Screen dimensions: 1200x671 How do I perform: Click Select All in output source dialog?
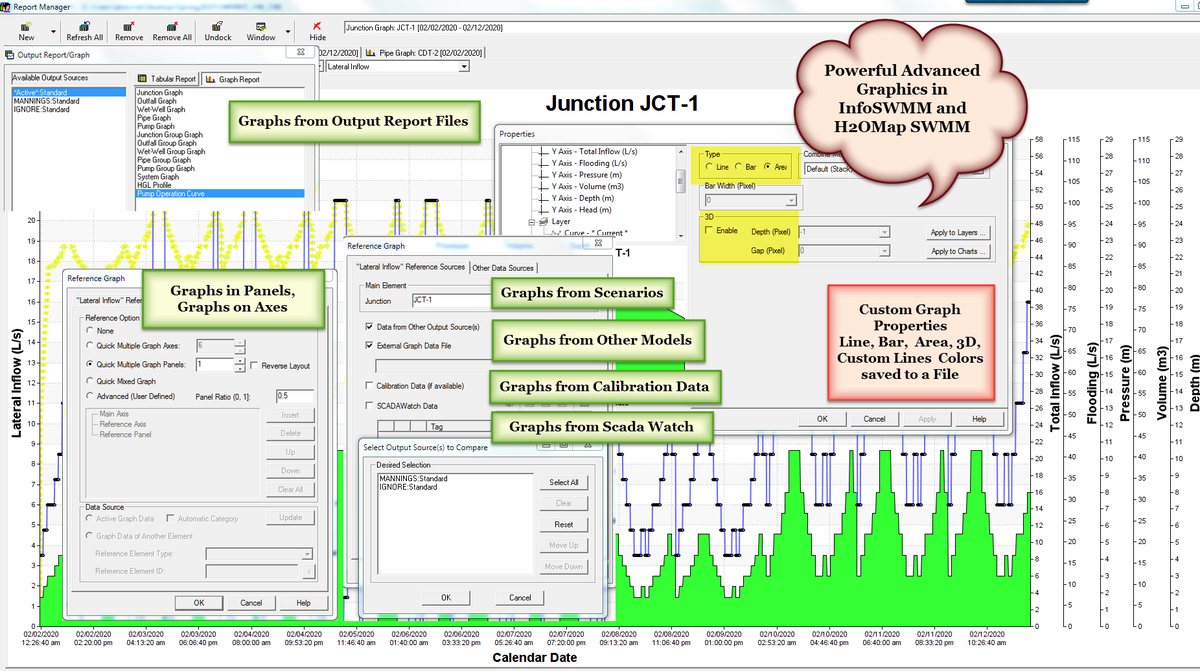[564, 482]
